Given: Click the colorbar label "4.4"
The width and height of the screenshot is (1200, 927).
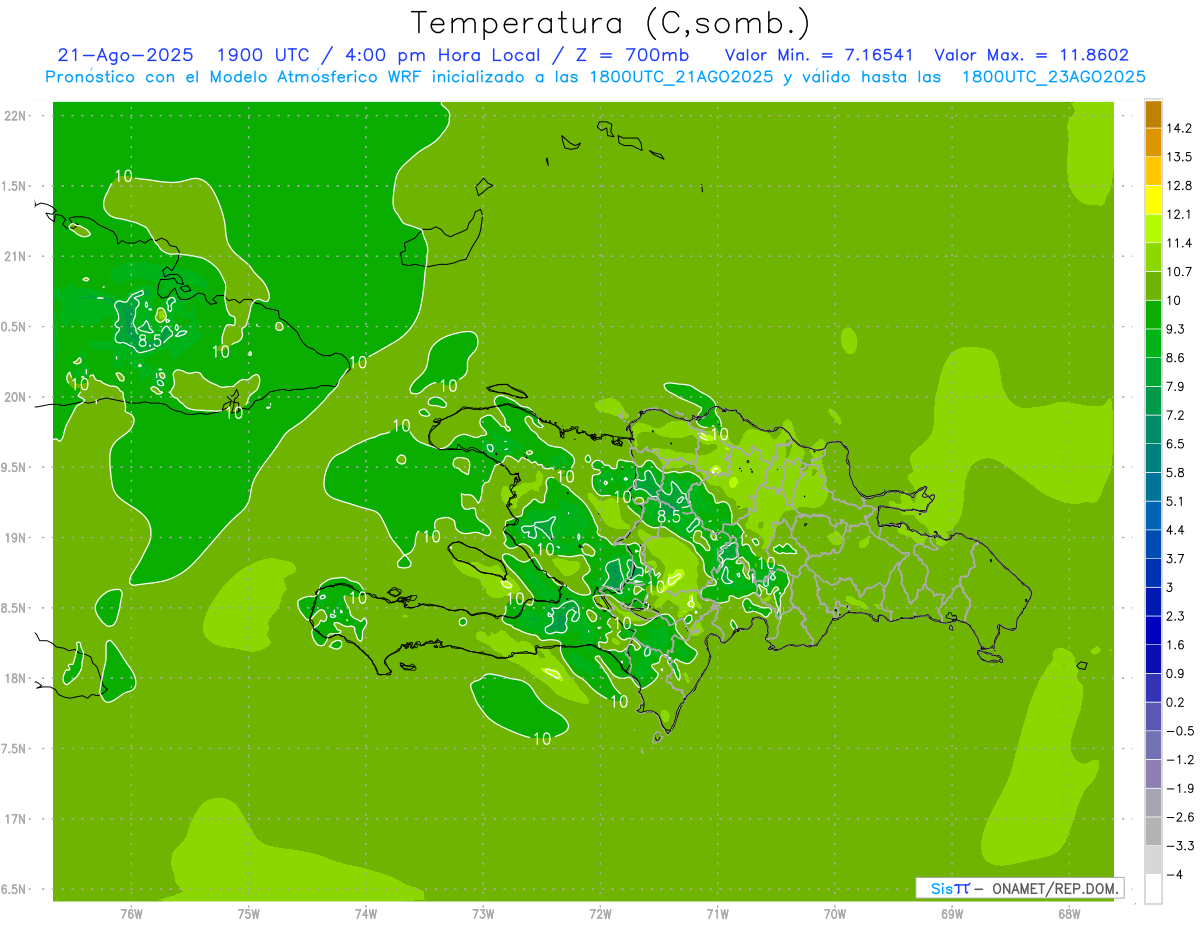Looking at the screenshot, I should point(1175,530).
